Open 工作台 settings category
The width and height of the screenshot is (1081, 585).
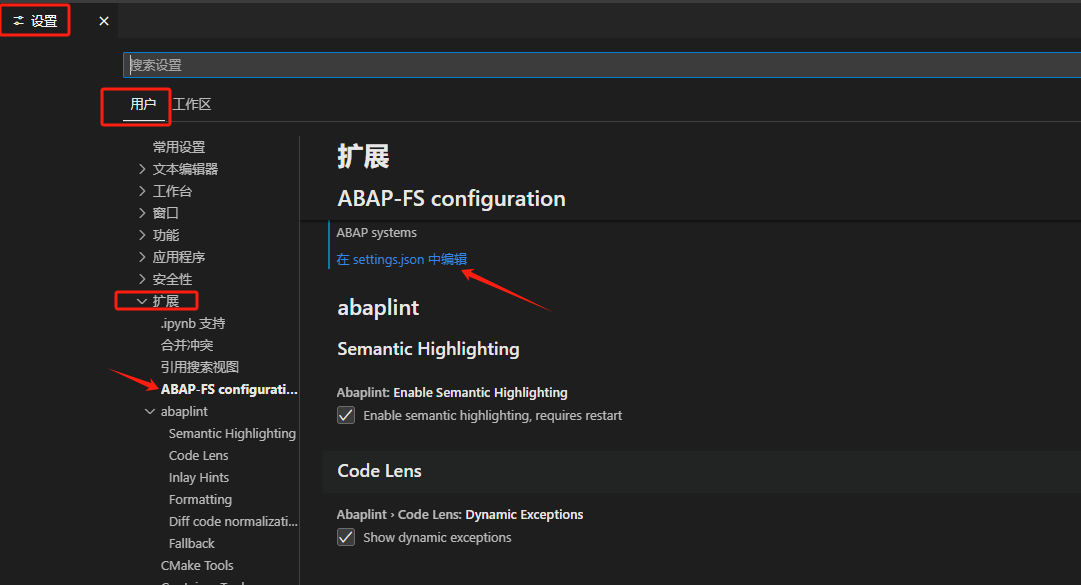(x=172, y=191)
